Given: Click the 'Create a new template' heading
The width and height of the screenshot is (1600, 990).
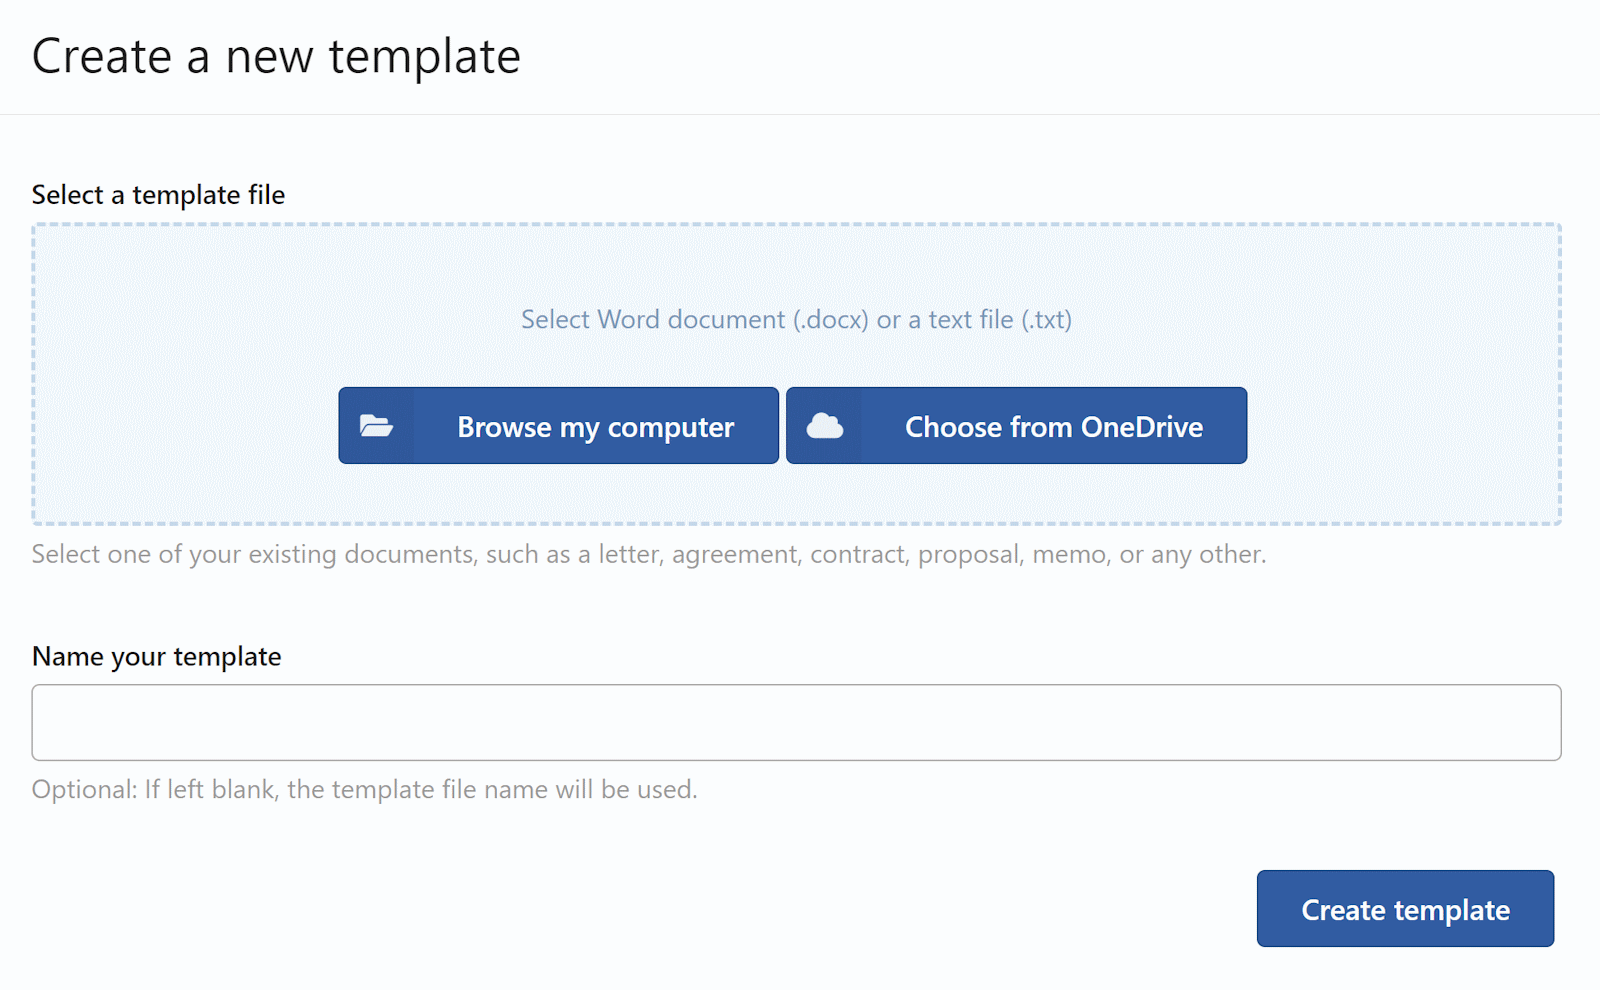Looking at the screenshot, I should (276, 57).
